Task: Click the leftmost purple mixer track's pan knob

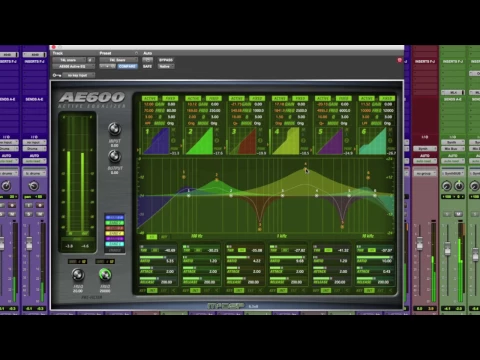Action: 6,186
